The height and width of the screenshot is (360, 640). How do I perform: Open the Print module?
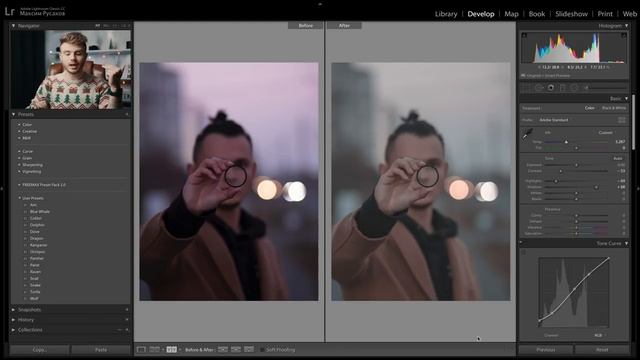tap(605, 14)
